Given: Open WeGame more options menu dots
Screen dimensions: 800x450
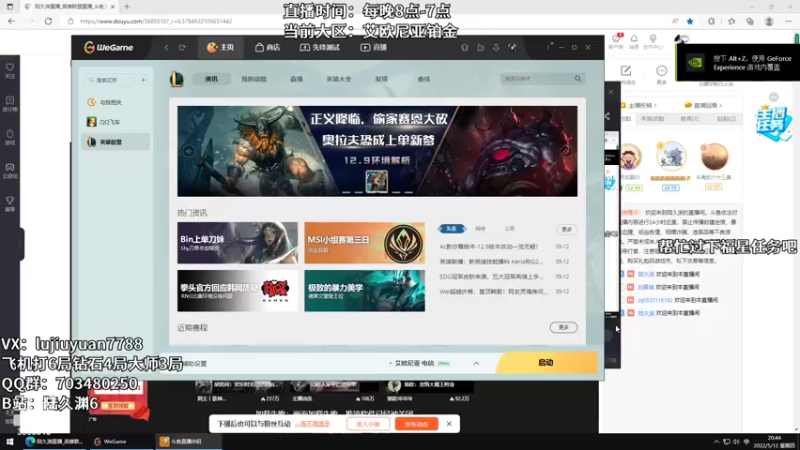Looking at the screenshot, I should click(x=548, y=47).
